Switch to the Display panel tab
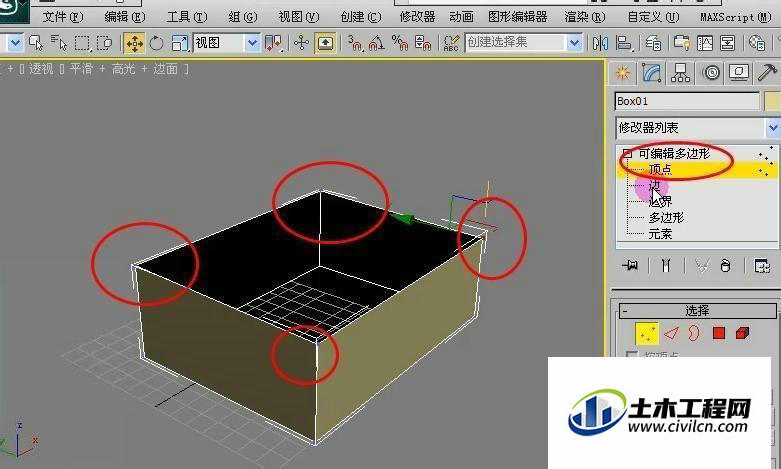The width and height of the screenshot is (781, 469). pyautogui.click(x=739, y=73)
